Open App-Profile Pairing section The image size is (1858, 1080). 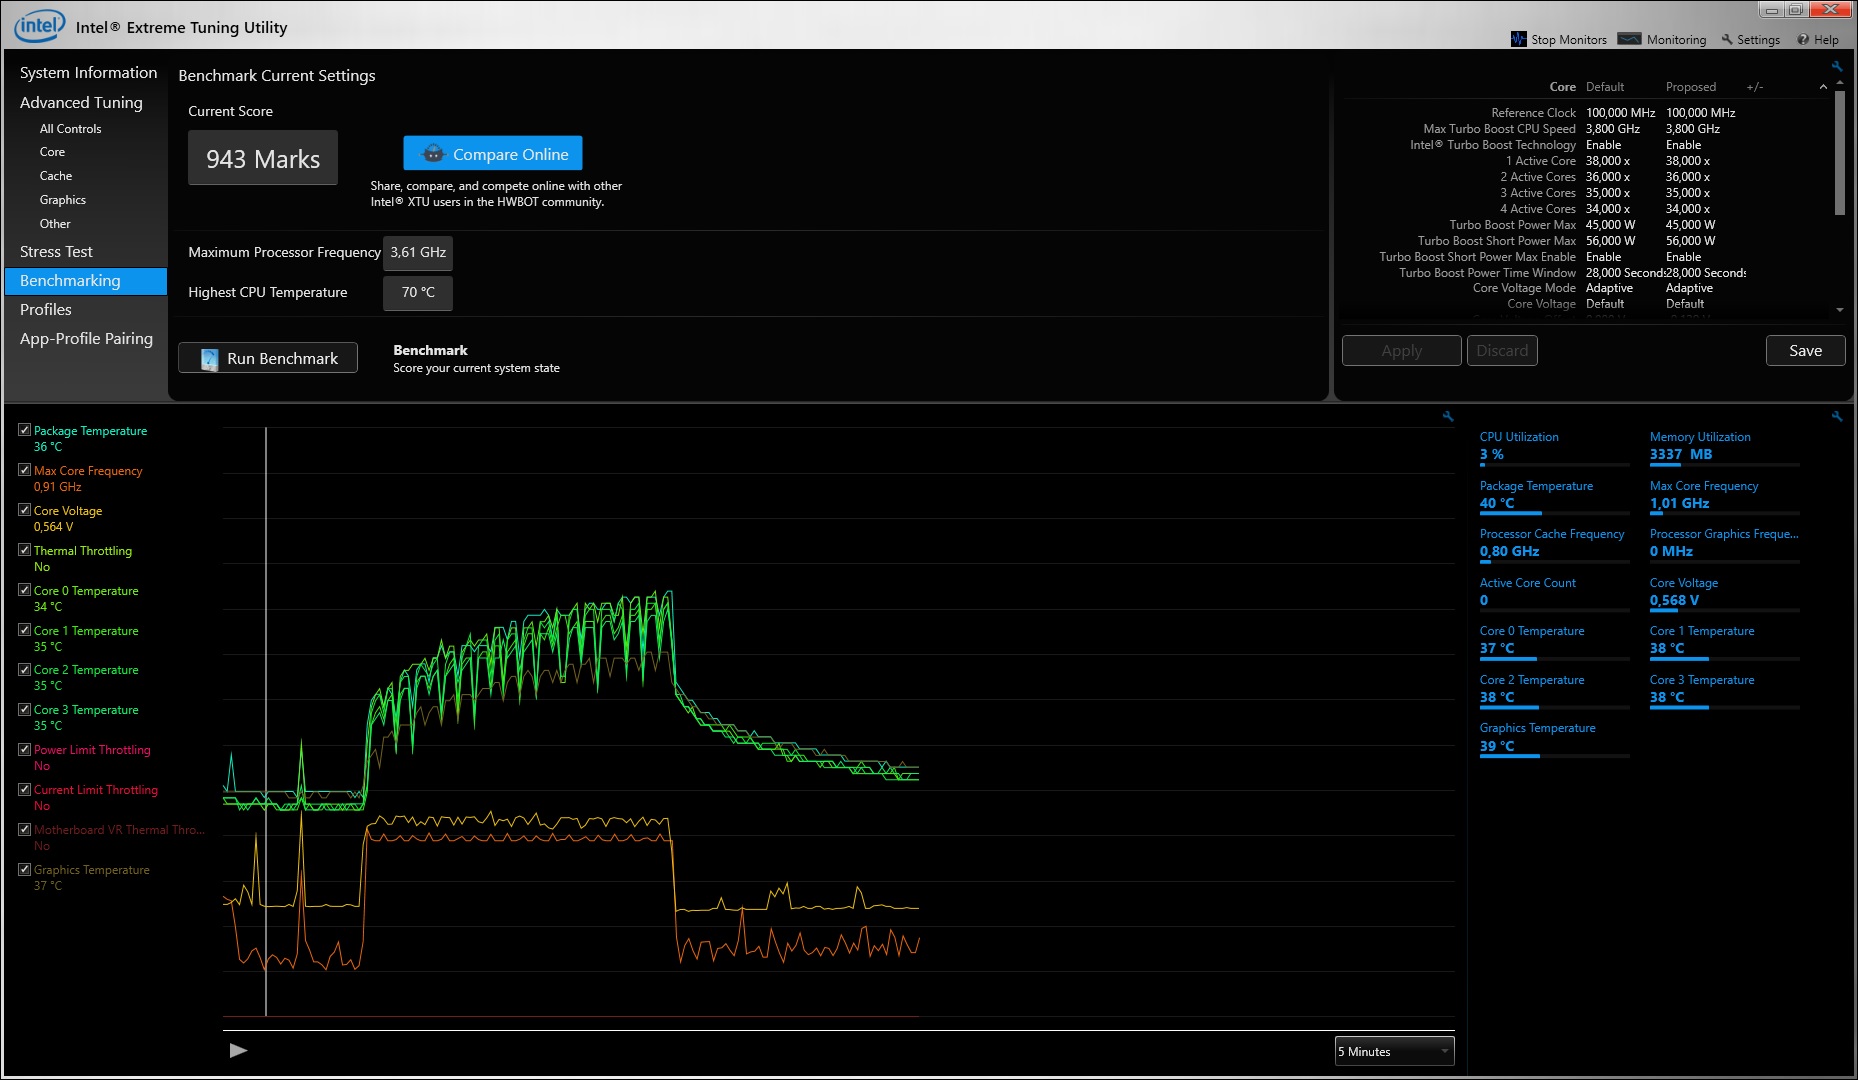coord(86,339)
